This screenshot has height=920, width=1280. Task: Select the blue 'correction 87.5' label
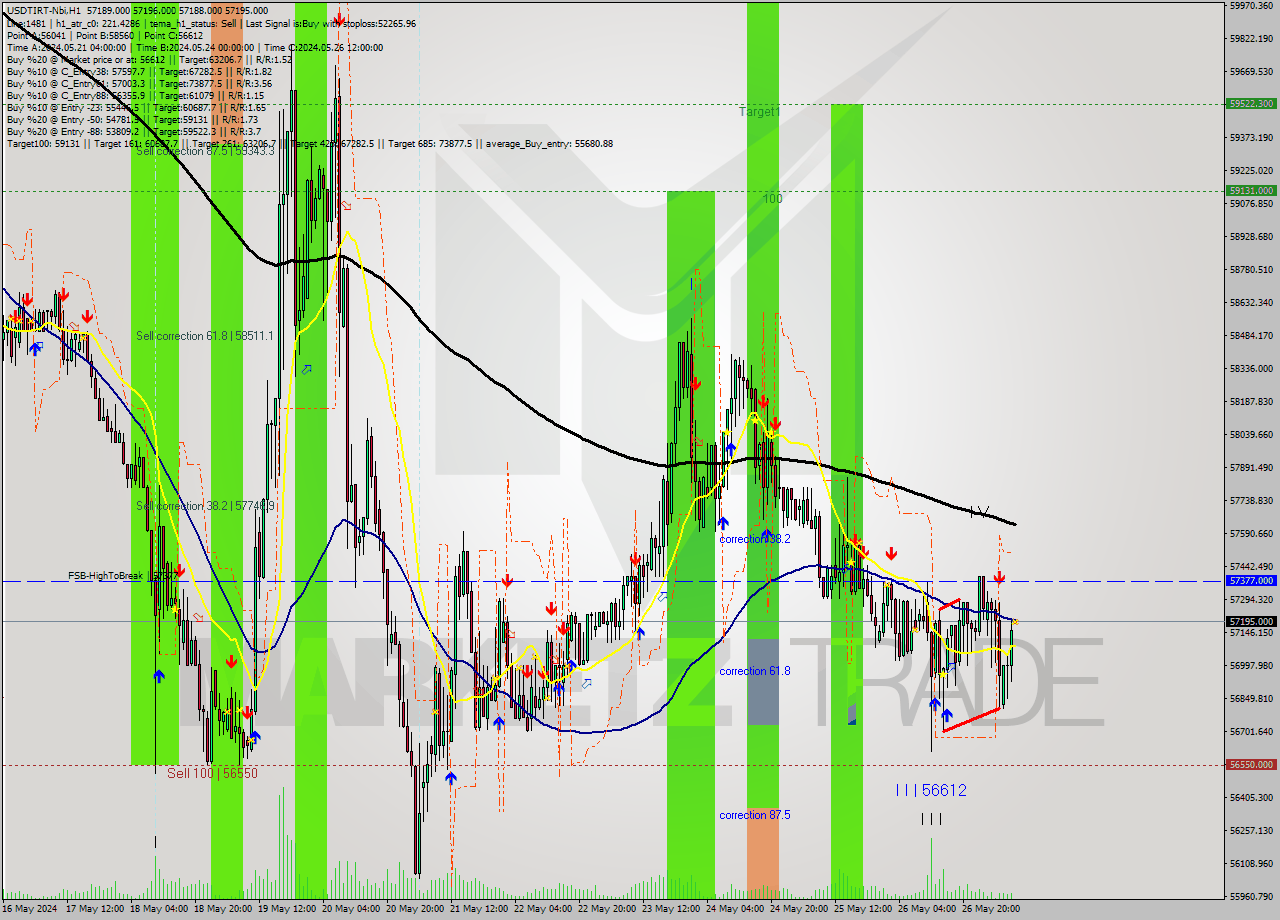[755, 815]
